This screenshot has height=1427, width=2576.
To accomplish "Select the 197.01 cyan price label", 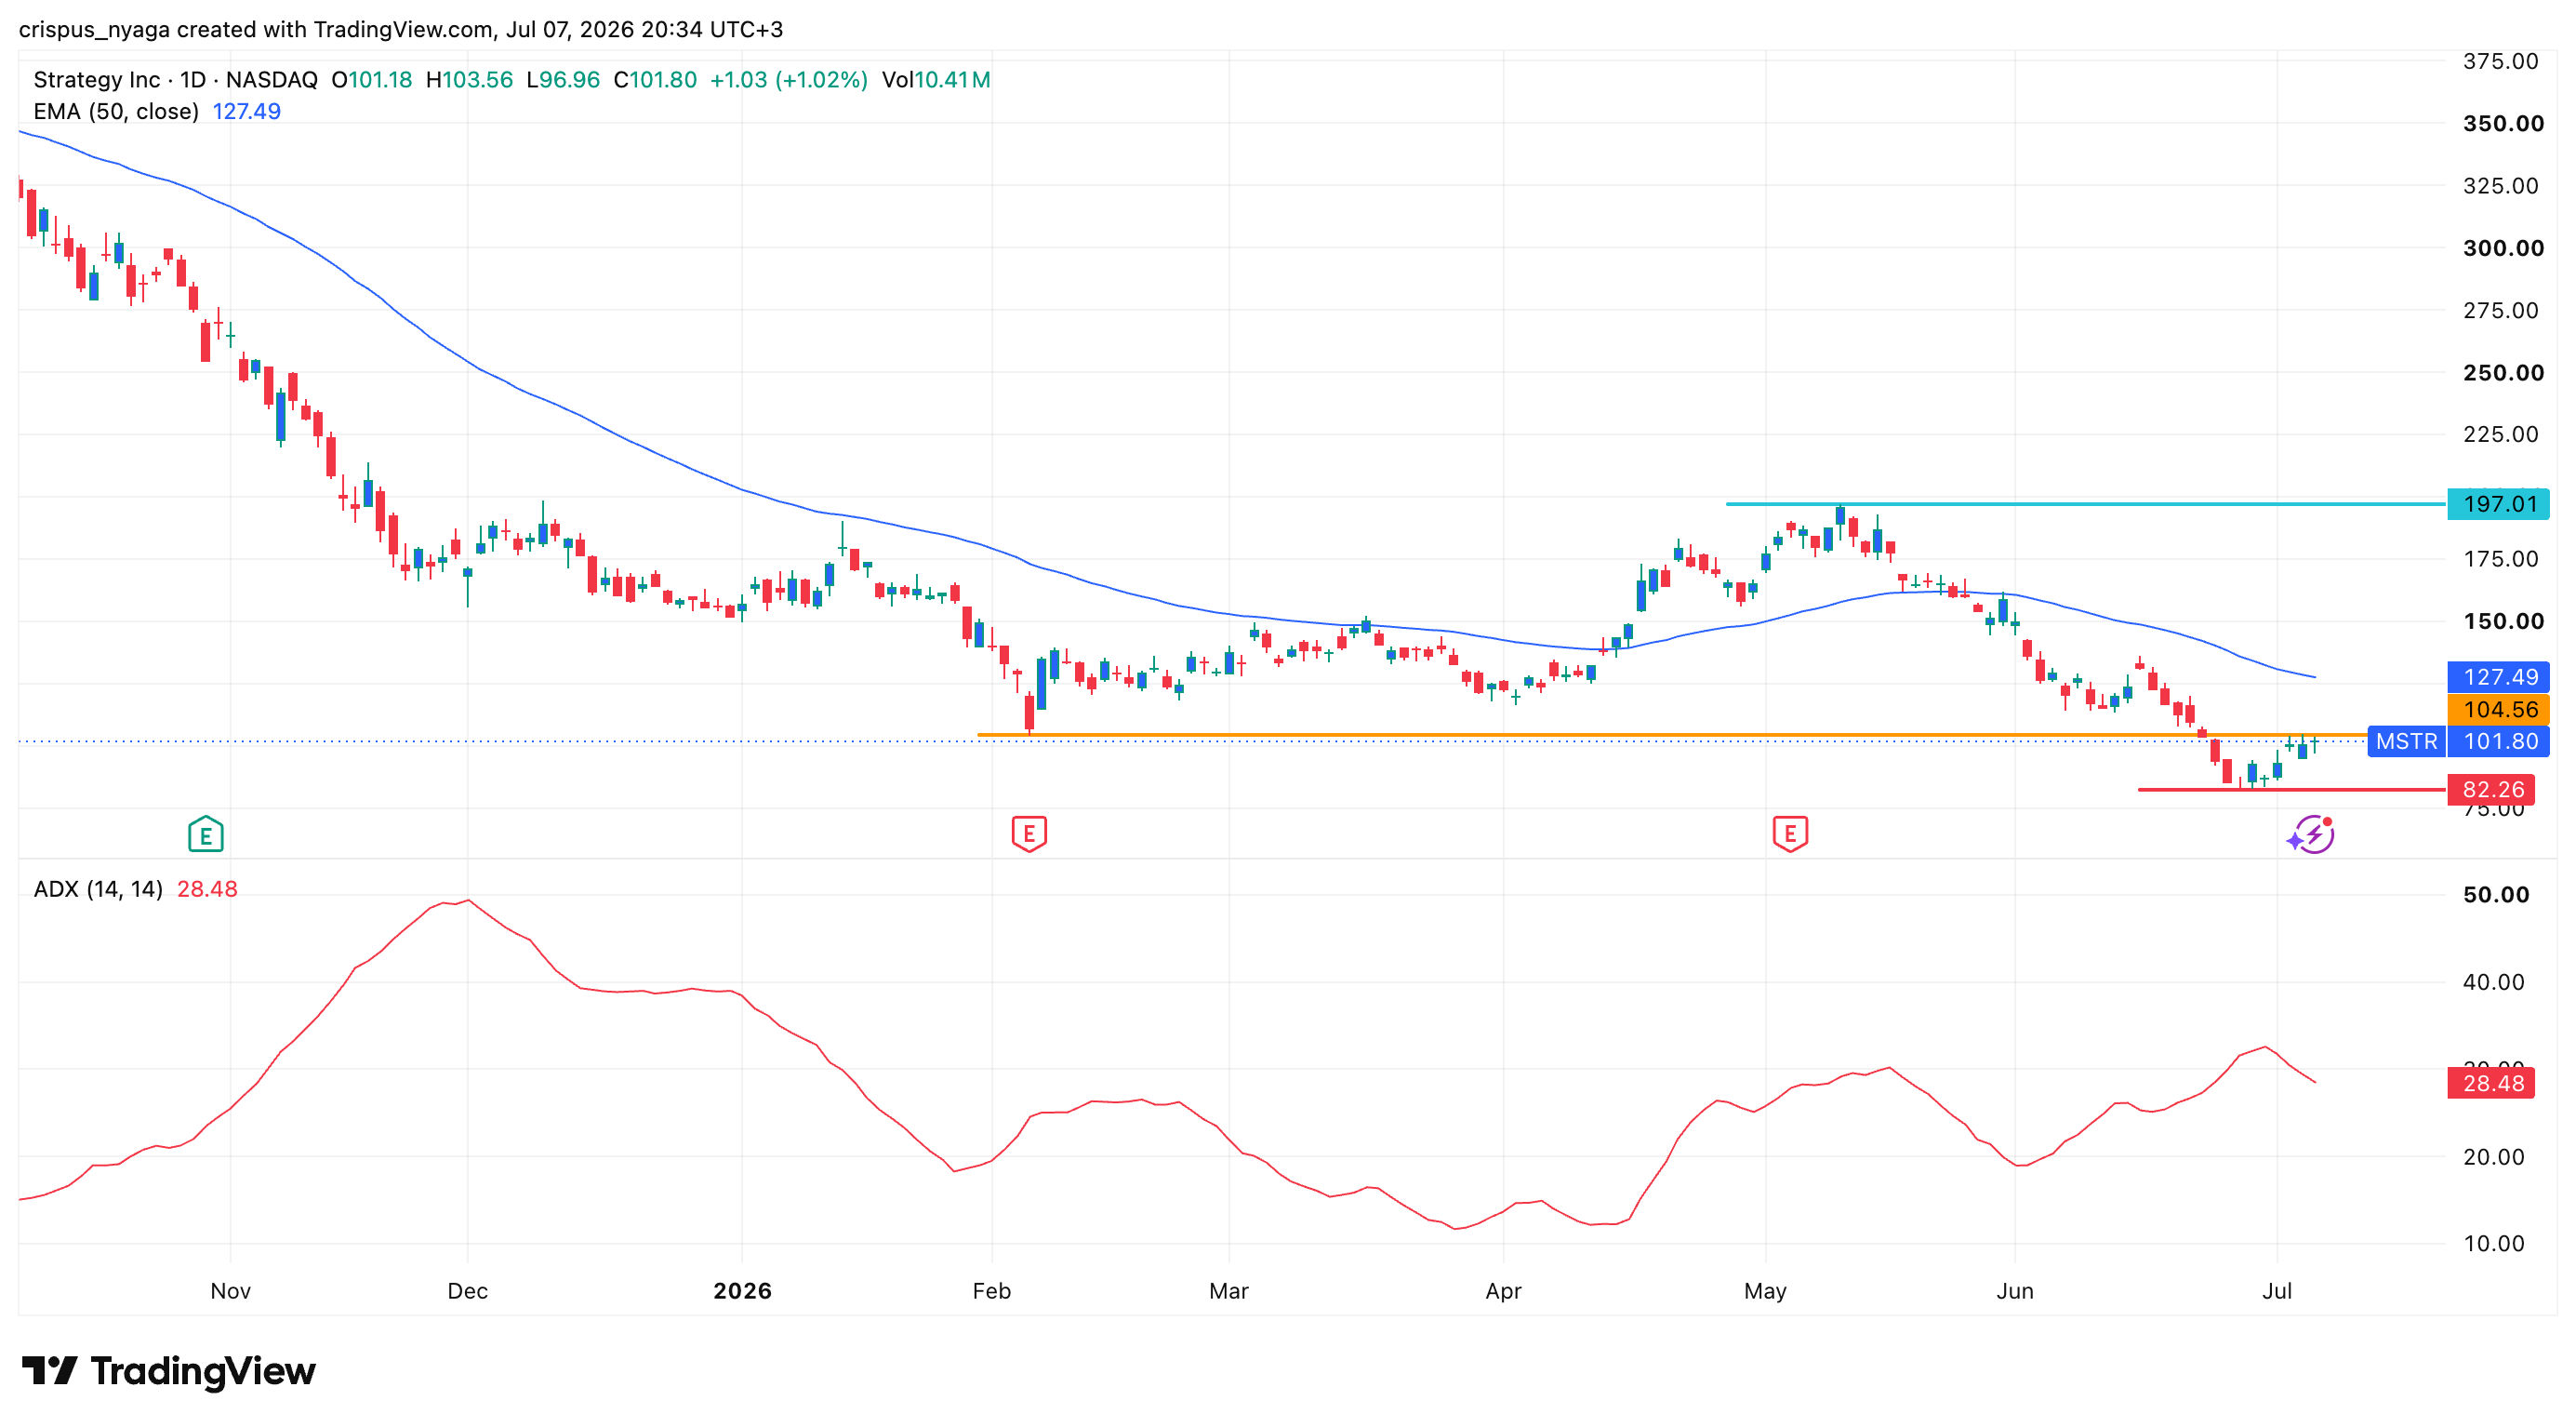I will pyautogui.click(x=2498, y=504).
